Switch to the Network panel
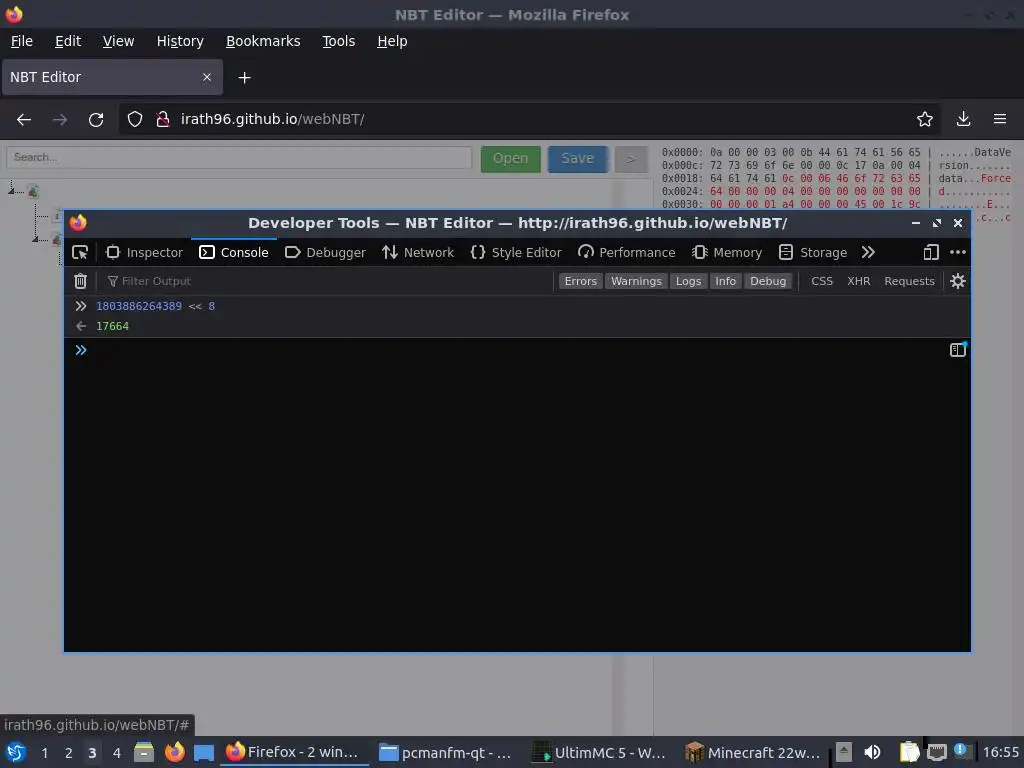Viewport: 1024px width, 768px height. tap(418, 253)
